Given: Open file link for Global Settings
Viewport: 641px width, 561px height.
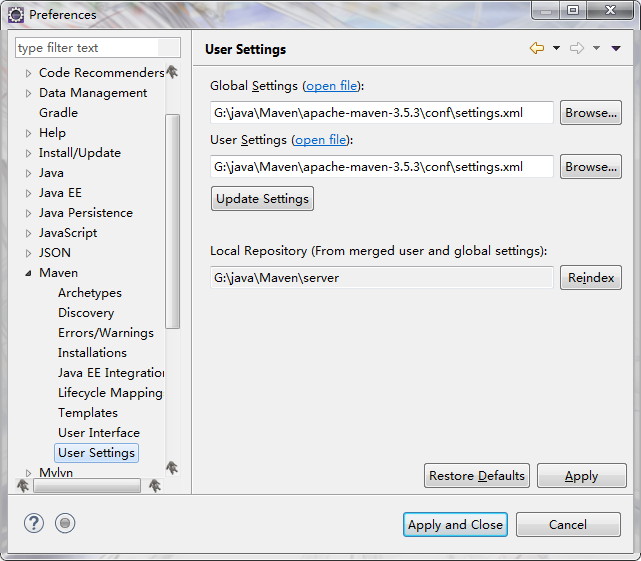Looking at the screenshot, I should point(332,86).
